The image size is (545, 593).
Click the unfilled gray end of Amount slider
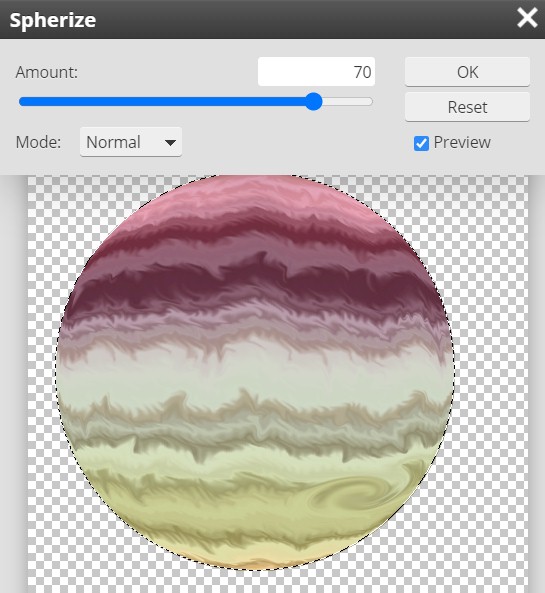347,101
